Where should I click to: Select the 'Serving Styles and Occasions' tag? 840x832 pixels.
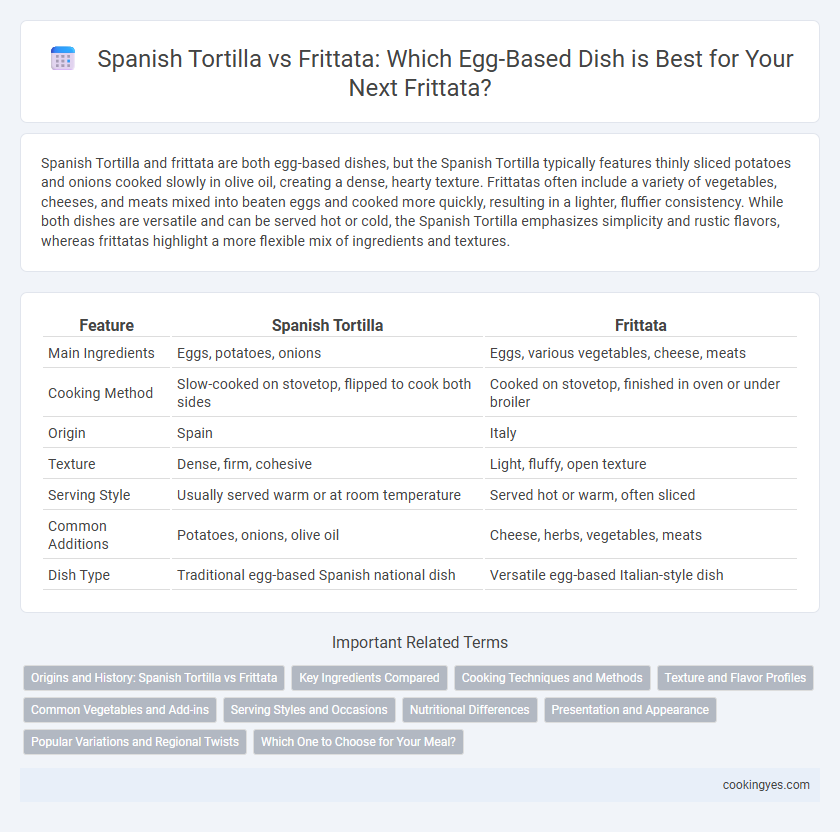tap(309, 710)
